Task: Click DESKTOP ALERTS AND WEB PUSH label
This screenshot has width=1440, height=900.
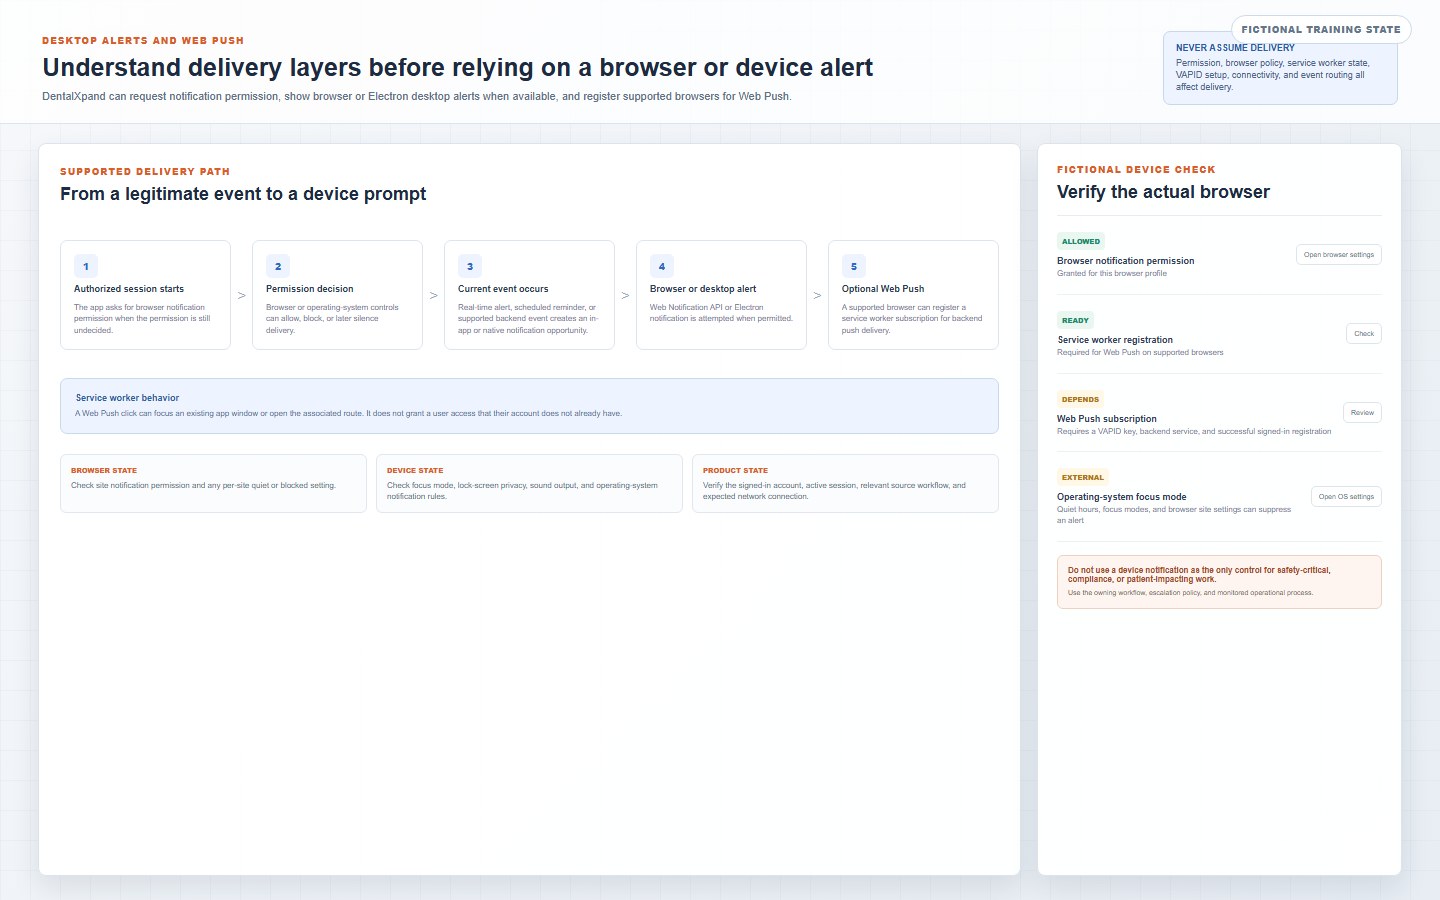Action: click(x=143, y=41)
